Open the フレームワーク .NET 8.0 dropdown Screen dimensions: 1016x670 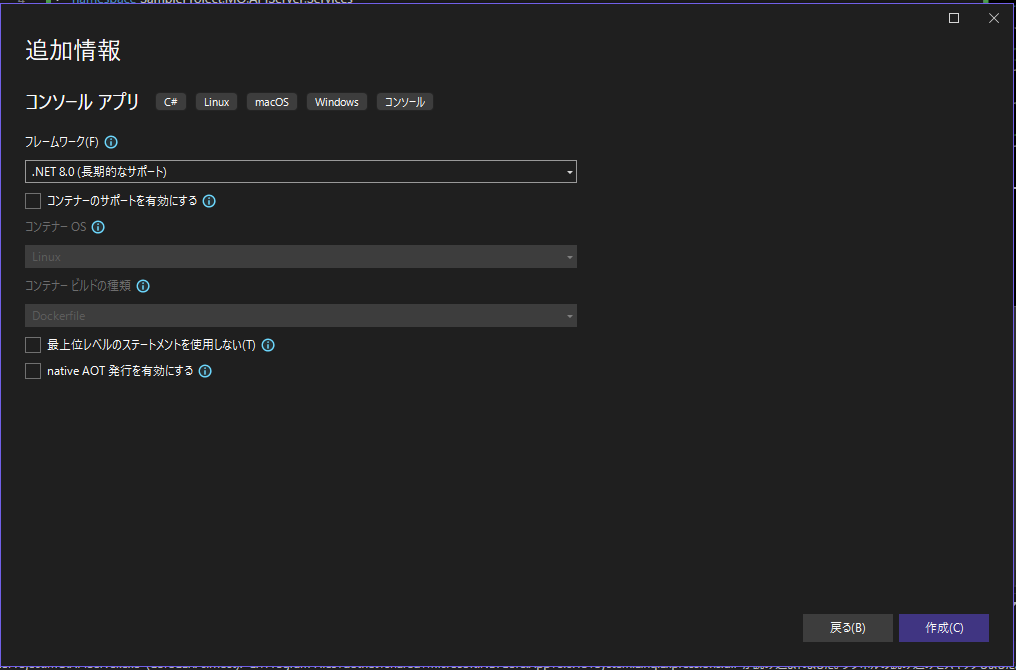click(x=301, y=172)
